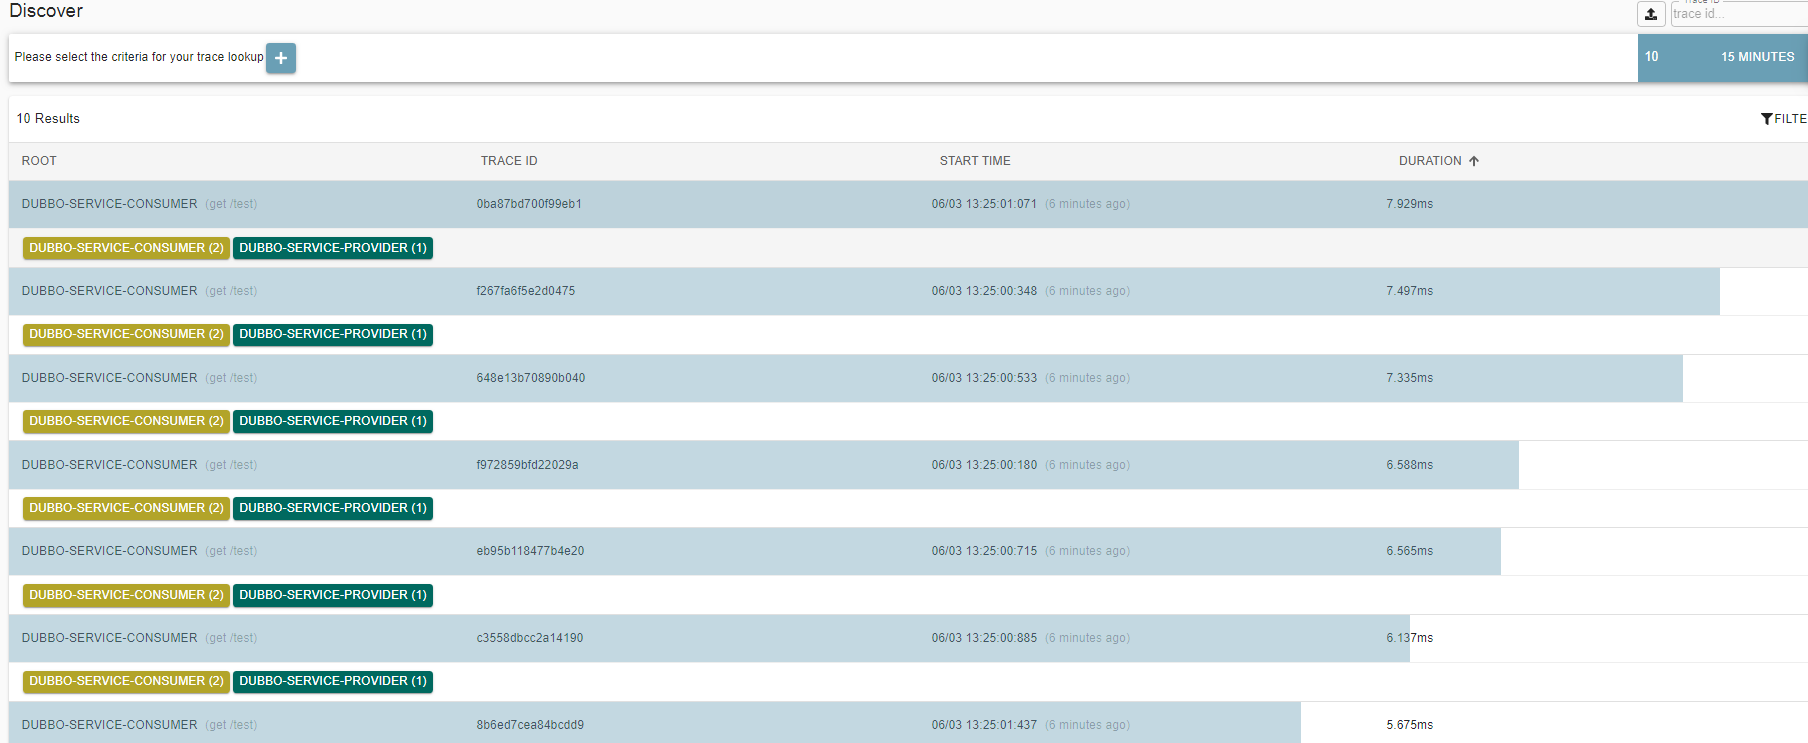
Task: Click start time 06/03 13:25:00:348
Action: [x=984, y=291]
